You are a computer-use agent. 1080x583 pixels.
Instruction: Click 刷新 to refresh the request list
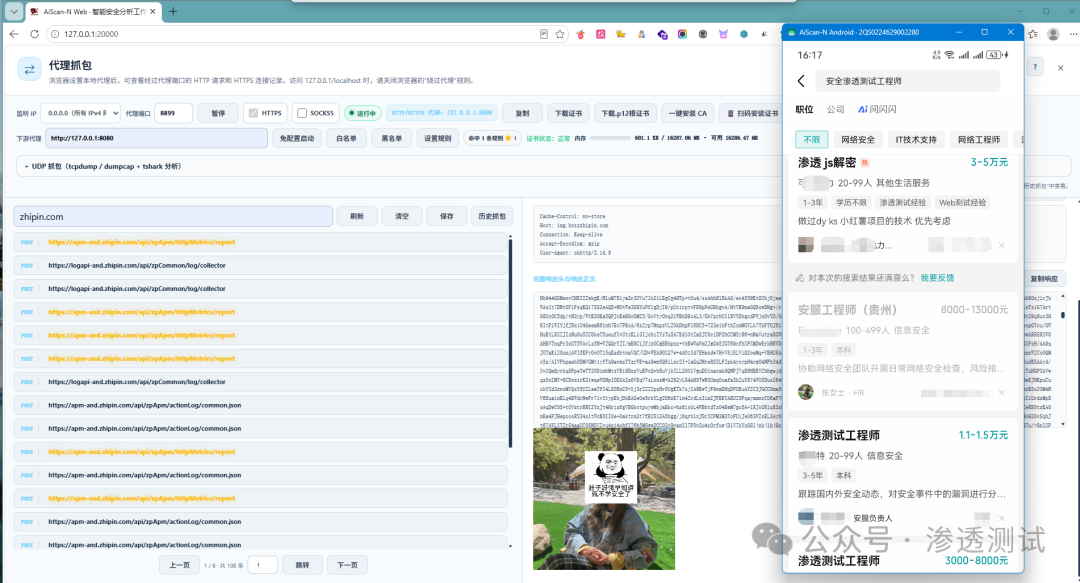coord(357,216)
